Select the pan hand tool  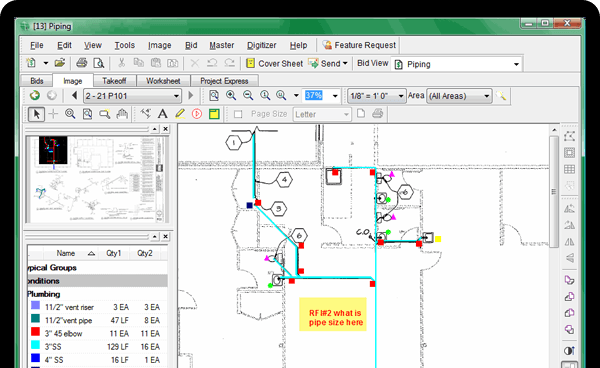(122, 114)
